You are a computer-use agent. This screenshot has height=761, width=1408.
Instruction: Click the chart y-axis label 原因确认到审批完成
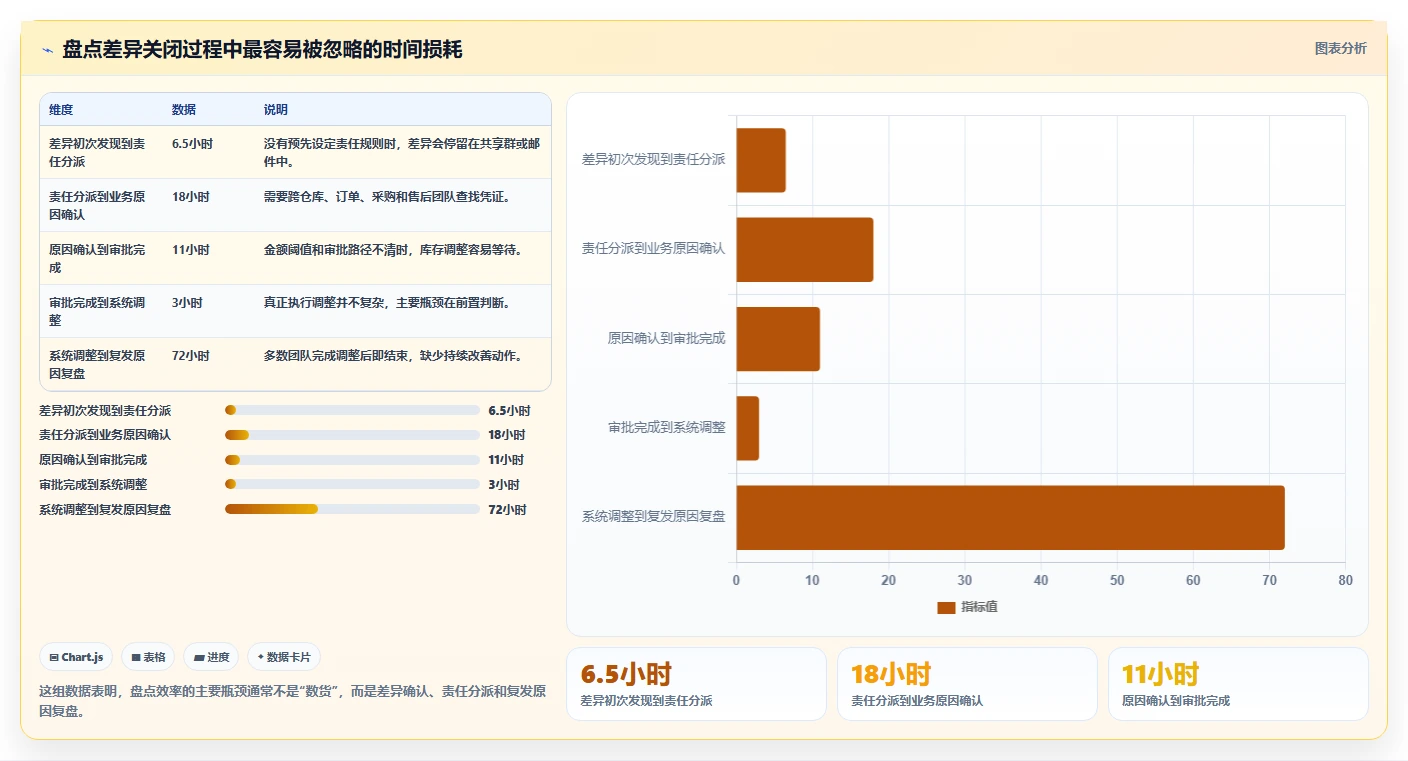click(667, 339)
